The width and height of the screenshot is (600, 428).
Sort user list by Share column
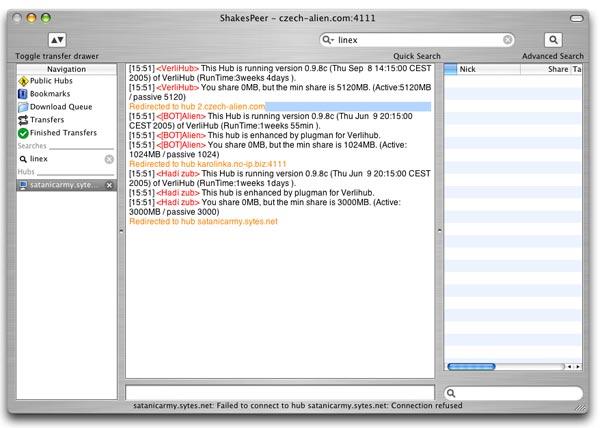click(x=545, y=69)
